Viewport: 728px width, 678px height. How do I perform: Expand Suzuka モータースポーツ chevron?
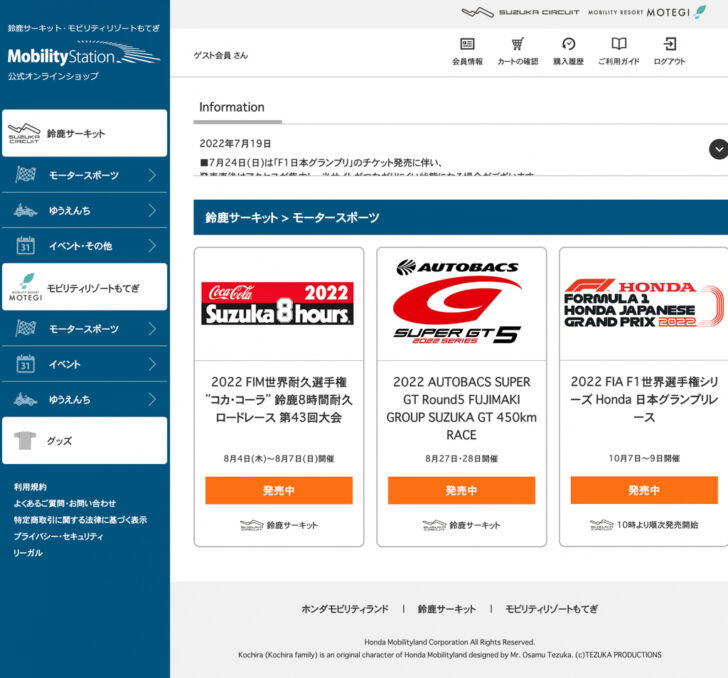click(x=152, y=175)
